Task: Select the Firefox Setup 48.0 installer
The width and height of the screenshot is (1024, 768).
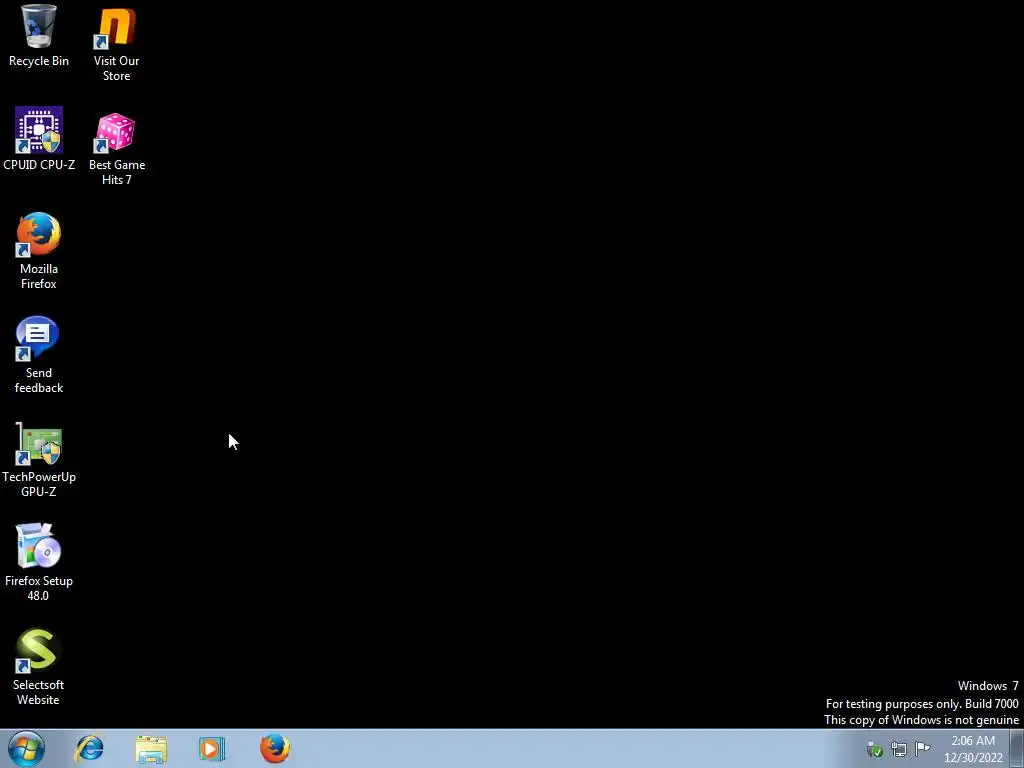Action: click(39, 562)
